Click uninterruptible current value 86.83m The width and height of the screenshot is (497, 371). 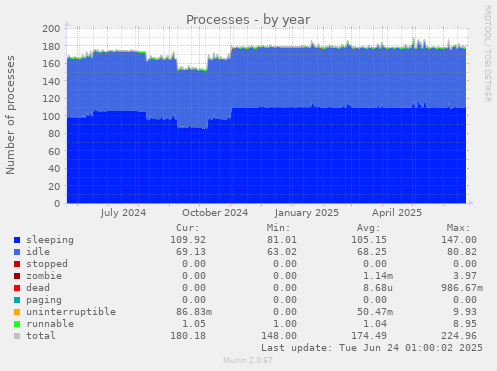pyautogui.click(x=194, y=312)
